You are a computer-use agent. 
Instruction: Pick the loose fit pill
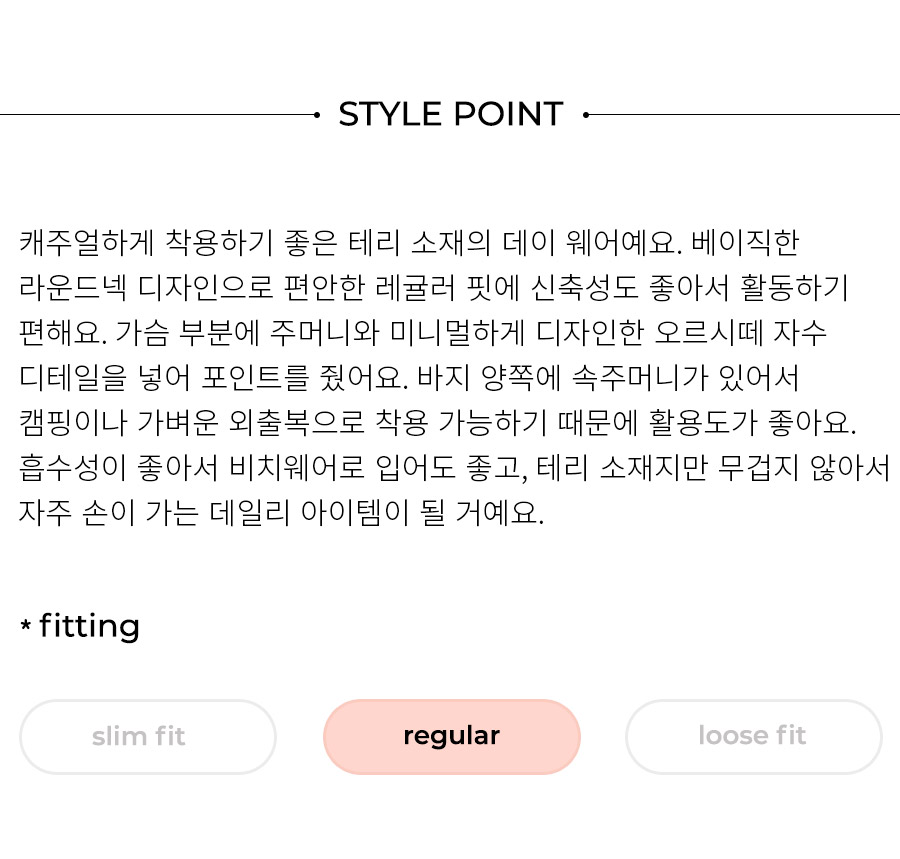point(754,737)
